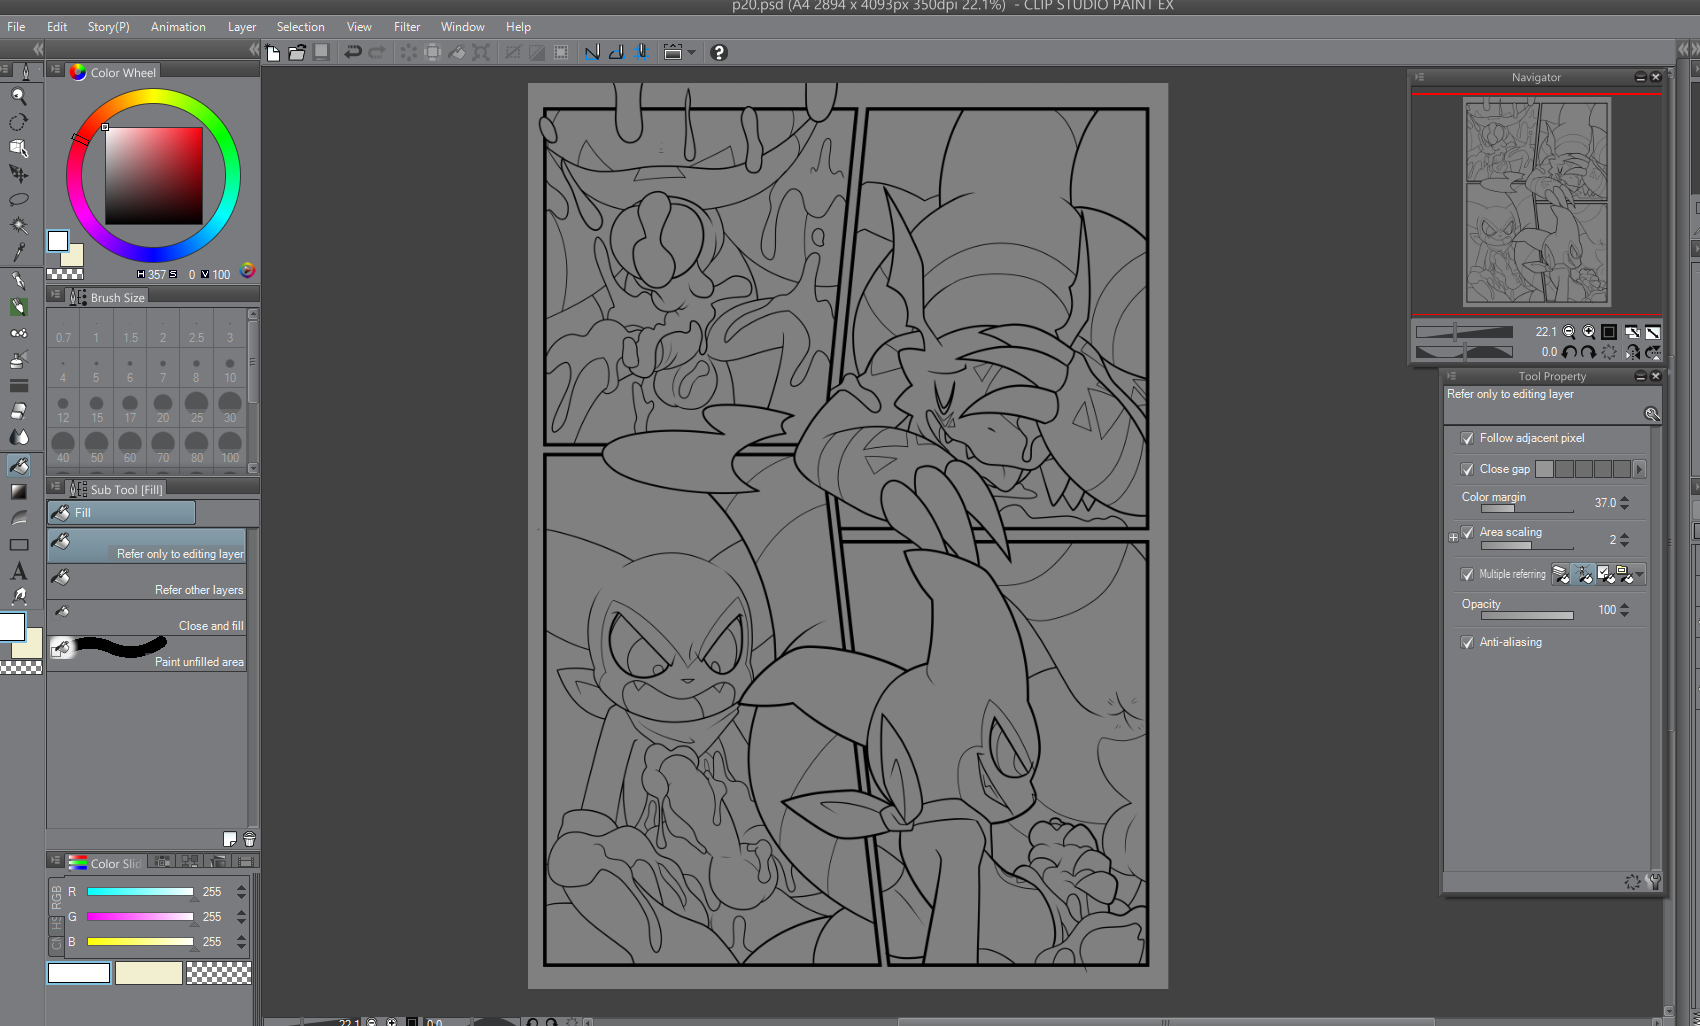Select the Blend droplet tool

coord(18,437)
